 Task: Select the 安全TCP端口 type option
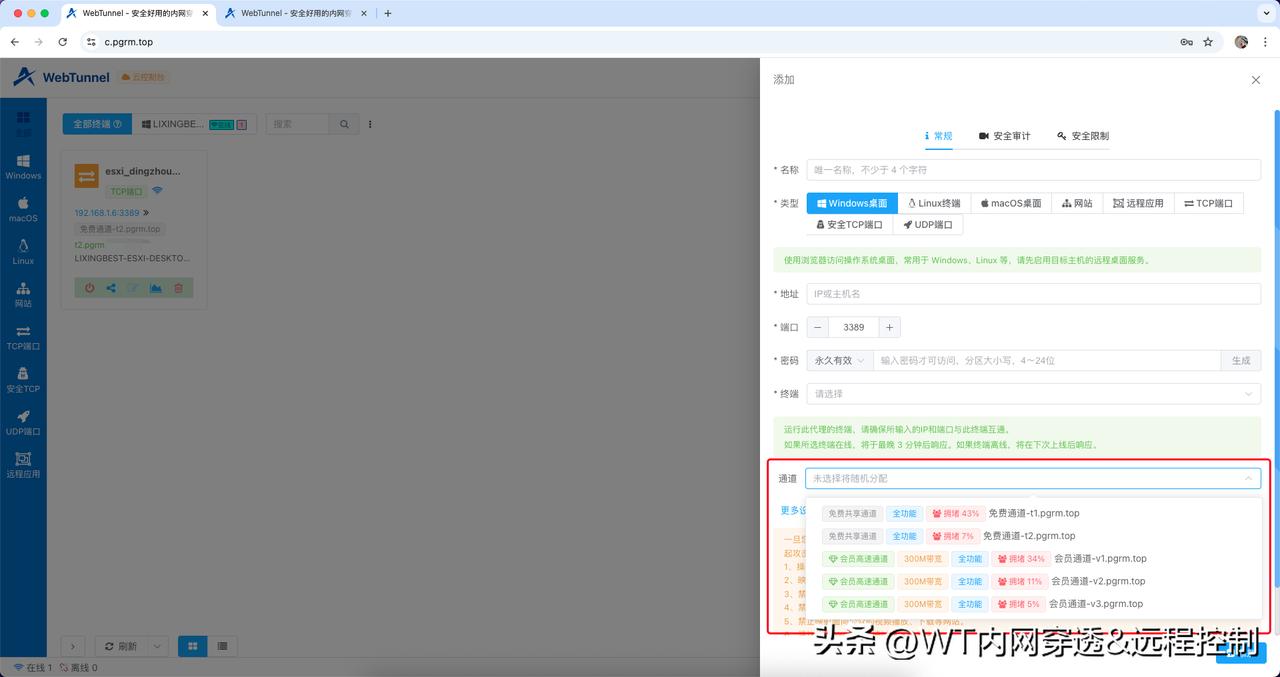847,224
